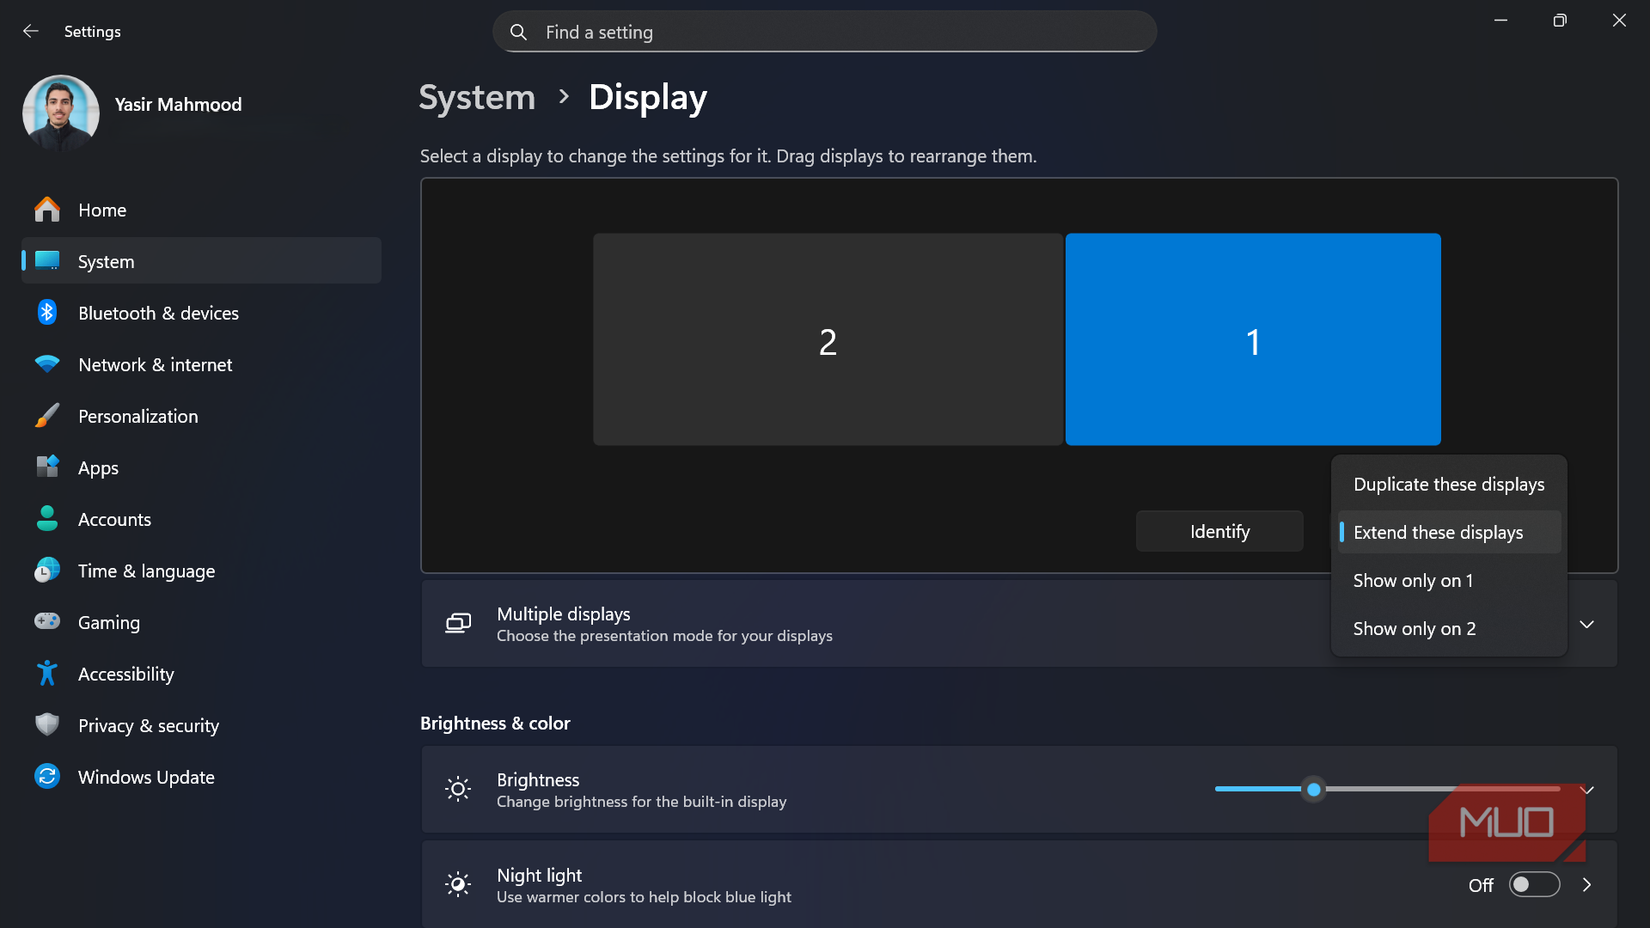
Task: Open Night light detail settings arrow
Action: pyautogui.click(x=1586, y=885)
